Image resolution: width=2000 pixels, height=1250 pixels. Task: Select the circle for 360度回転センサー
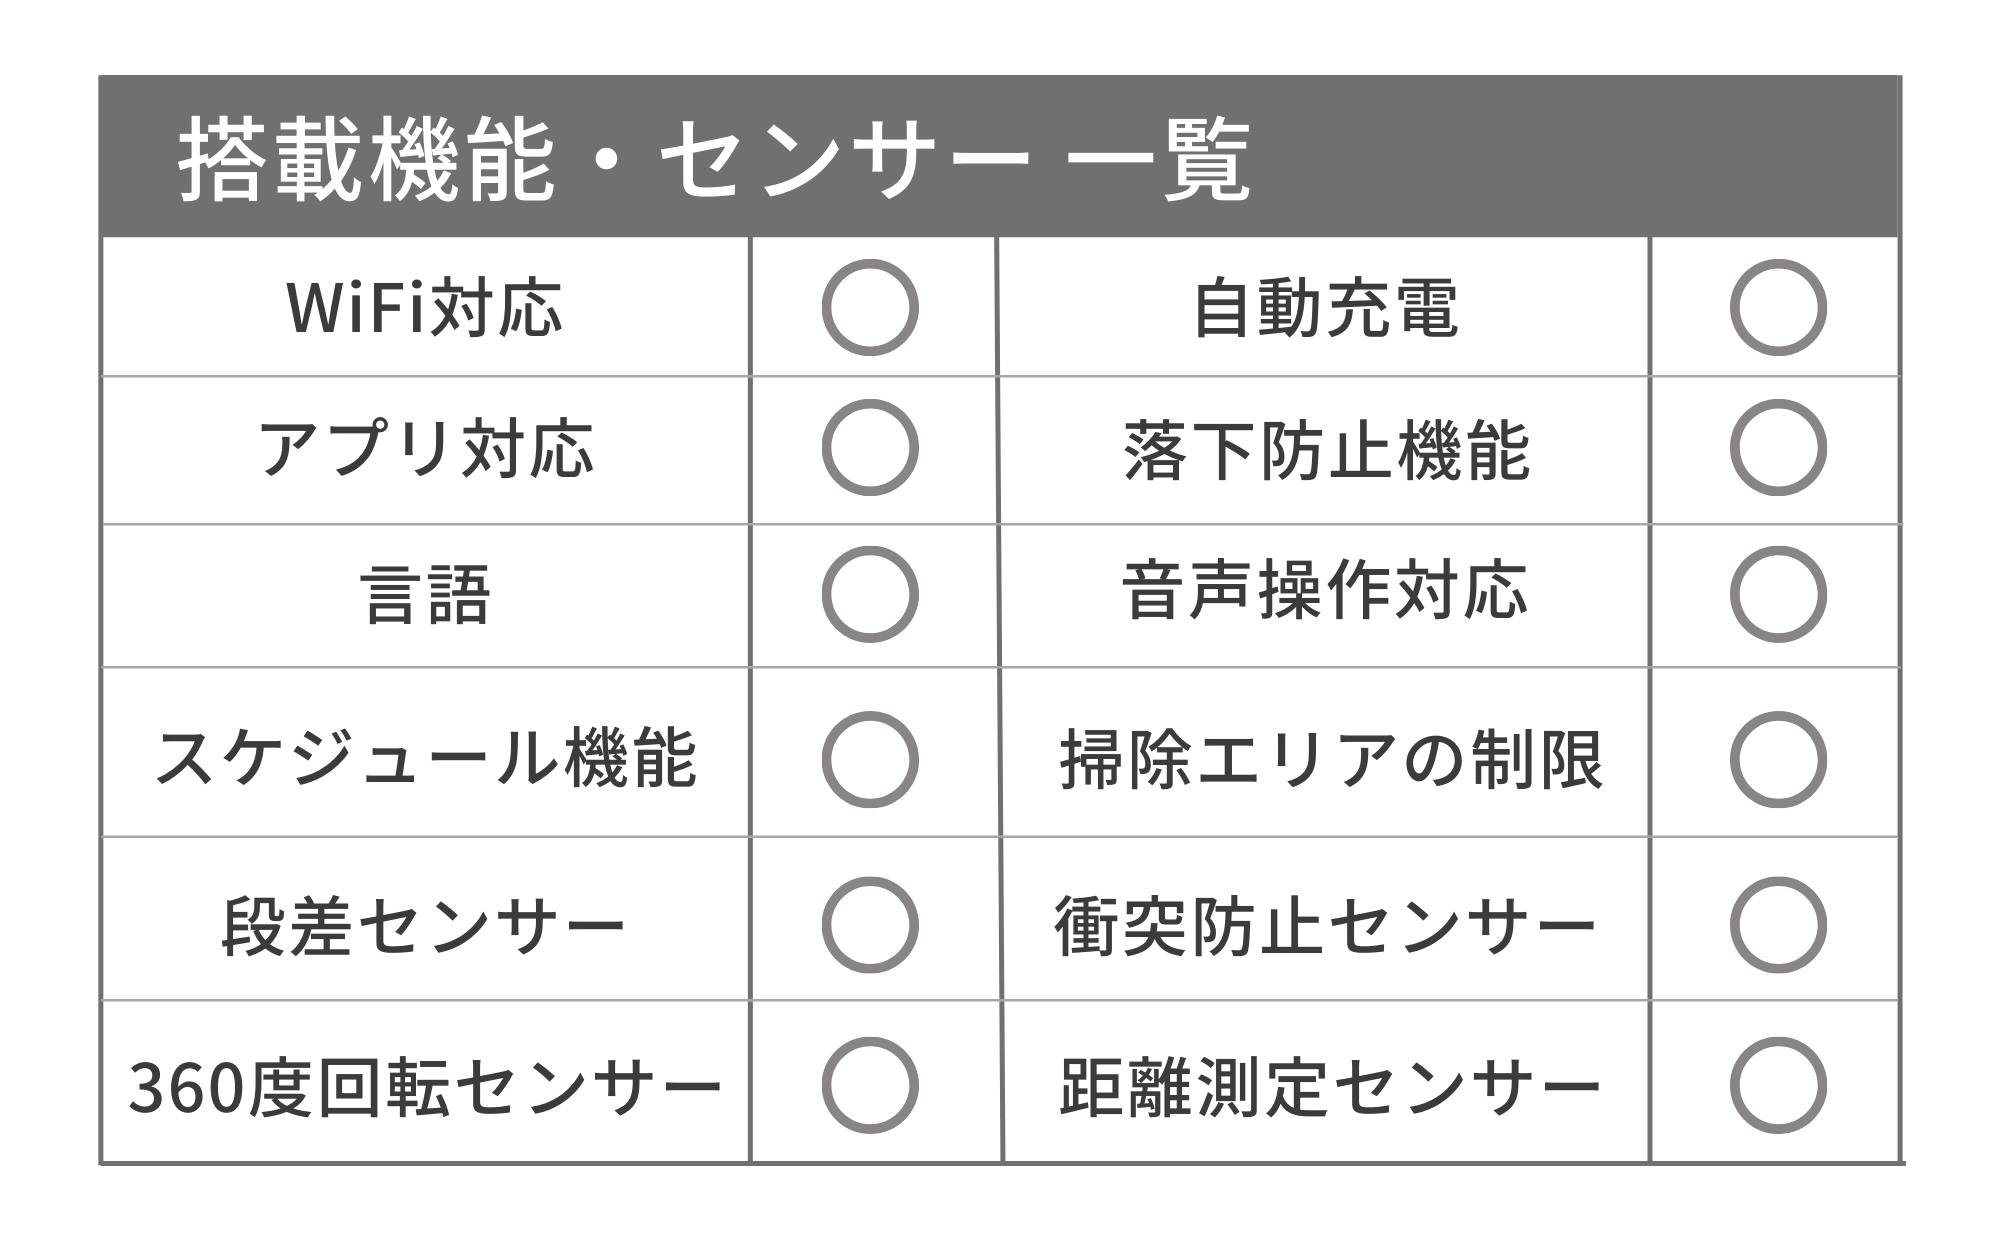click(x=870, y=1086)
